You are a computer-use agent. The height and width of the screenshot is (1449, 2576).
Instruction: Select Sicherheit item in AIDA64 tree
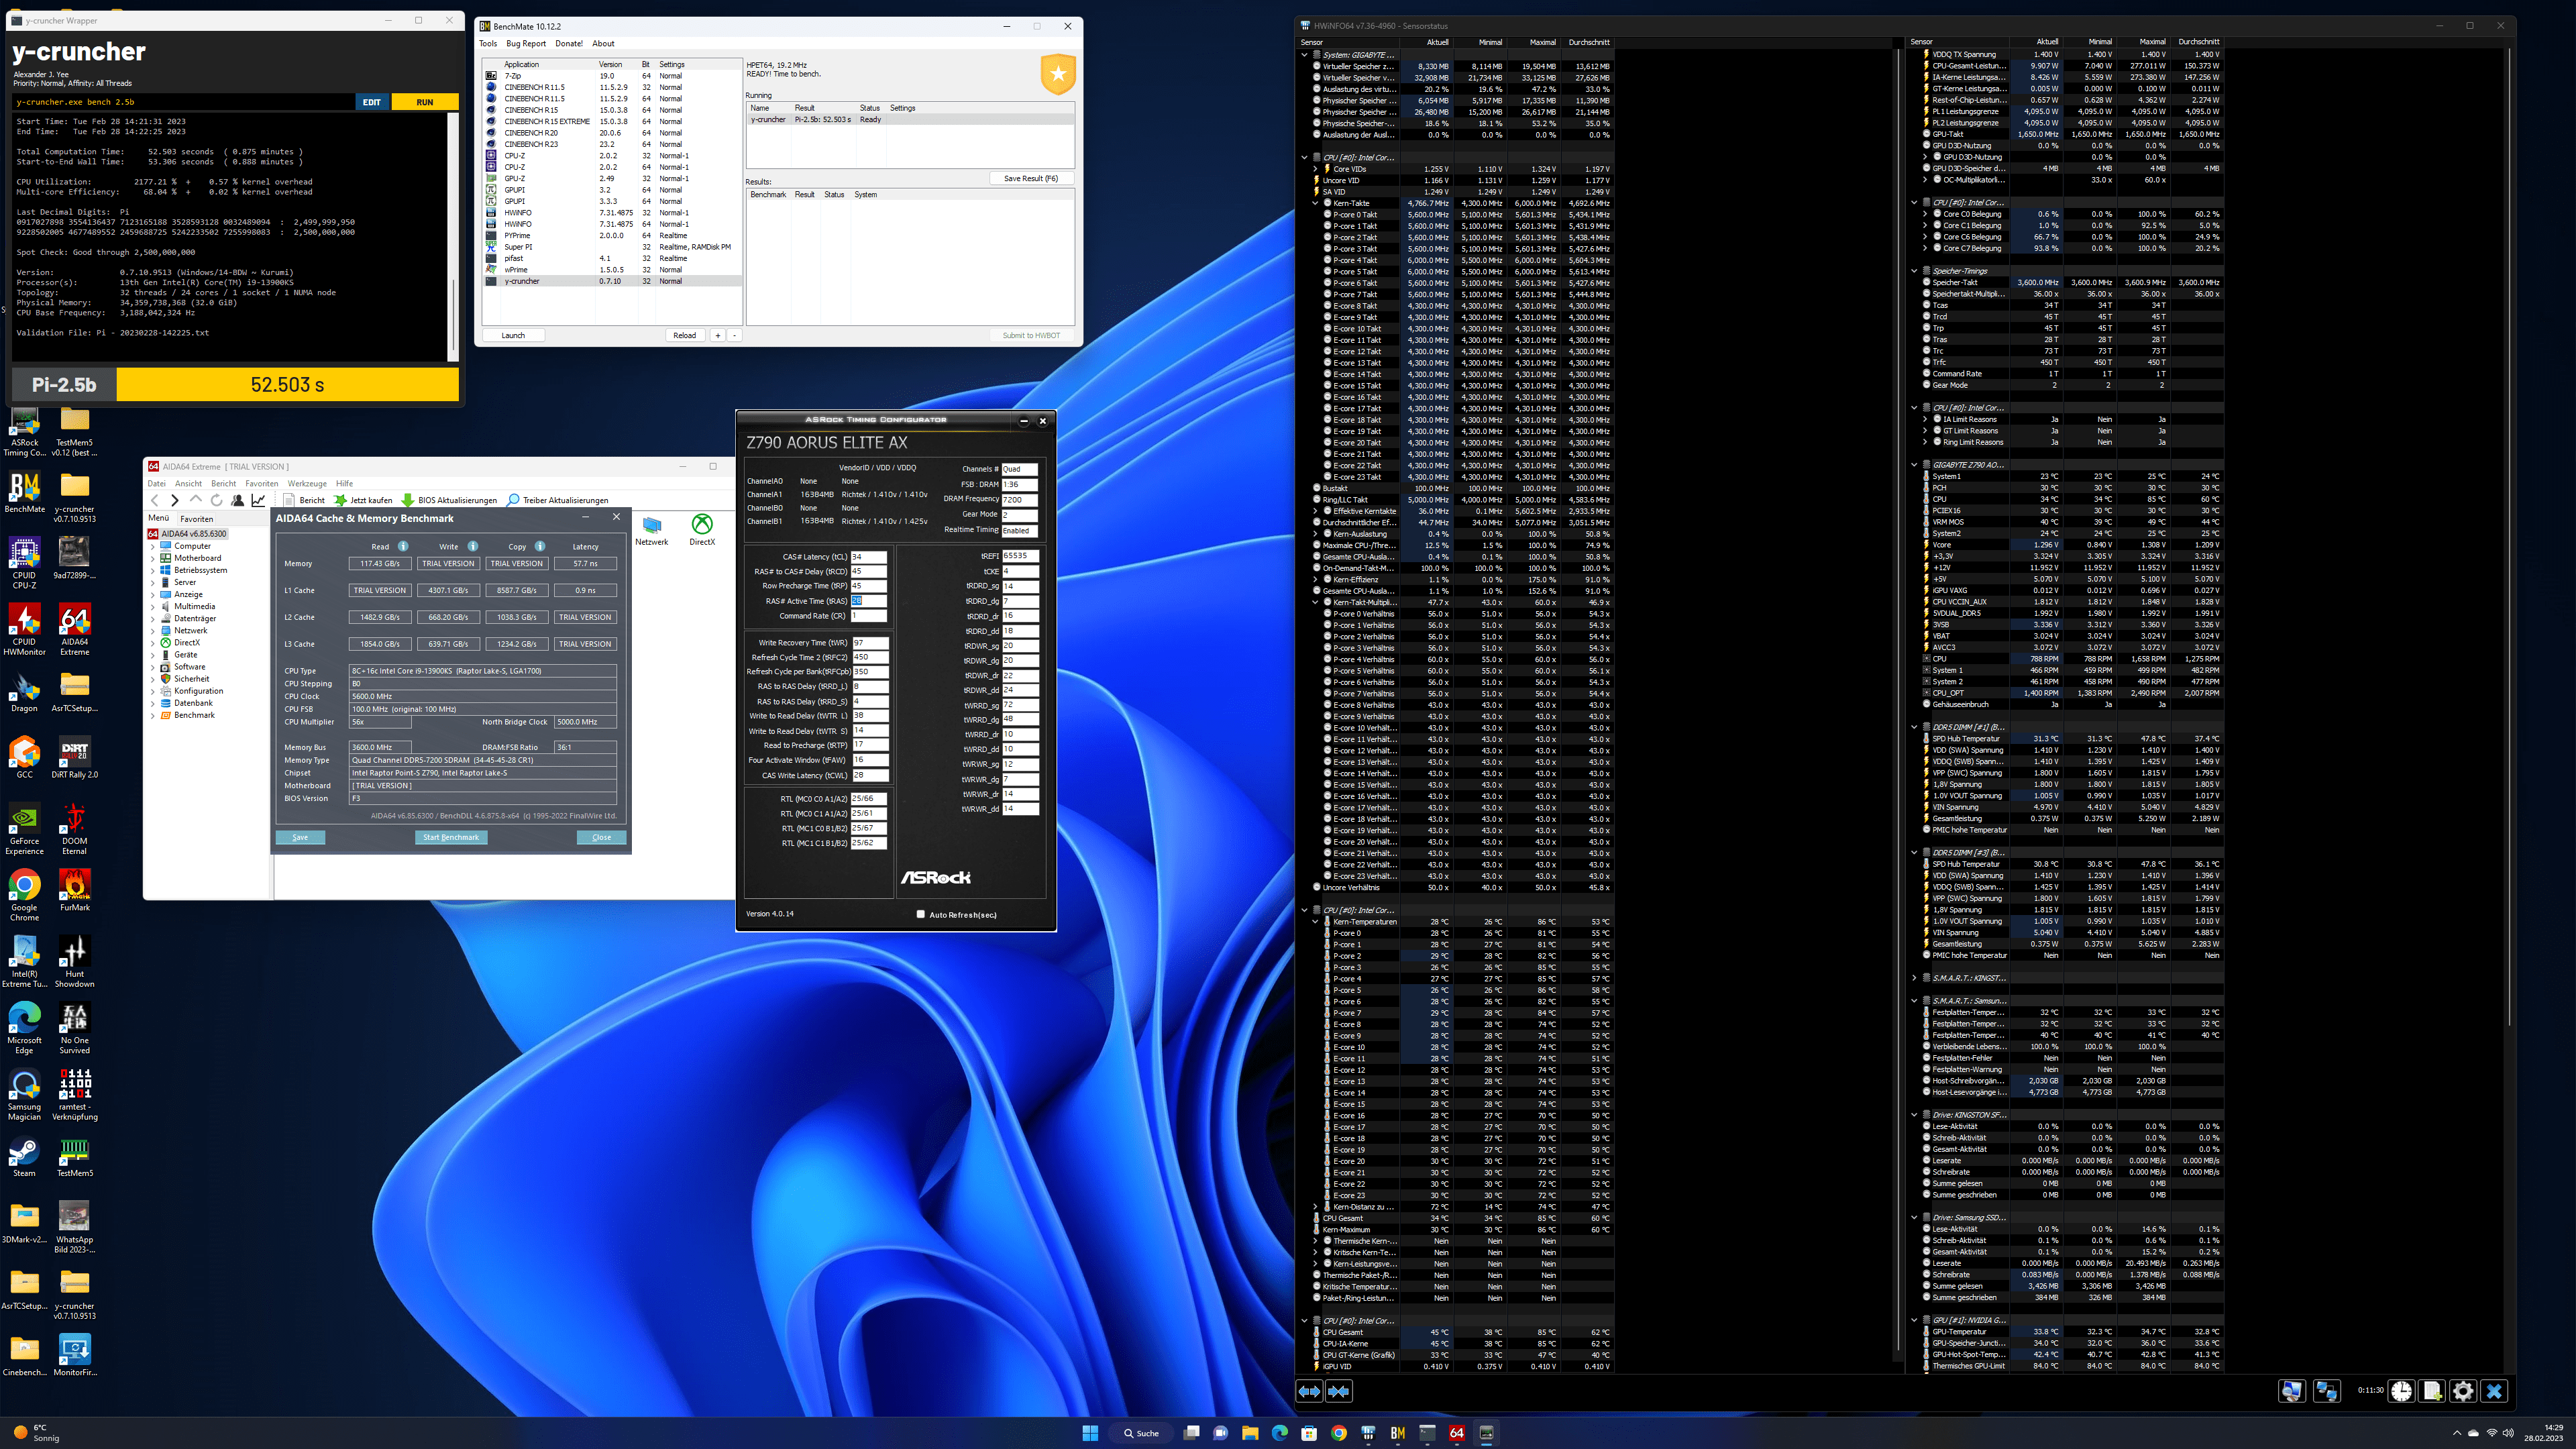point(191,679)
